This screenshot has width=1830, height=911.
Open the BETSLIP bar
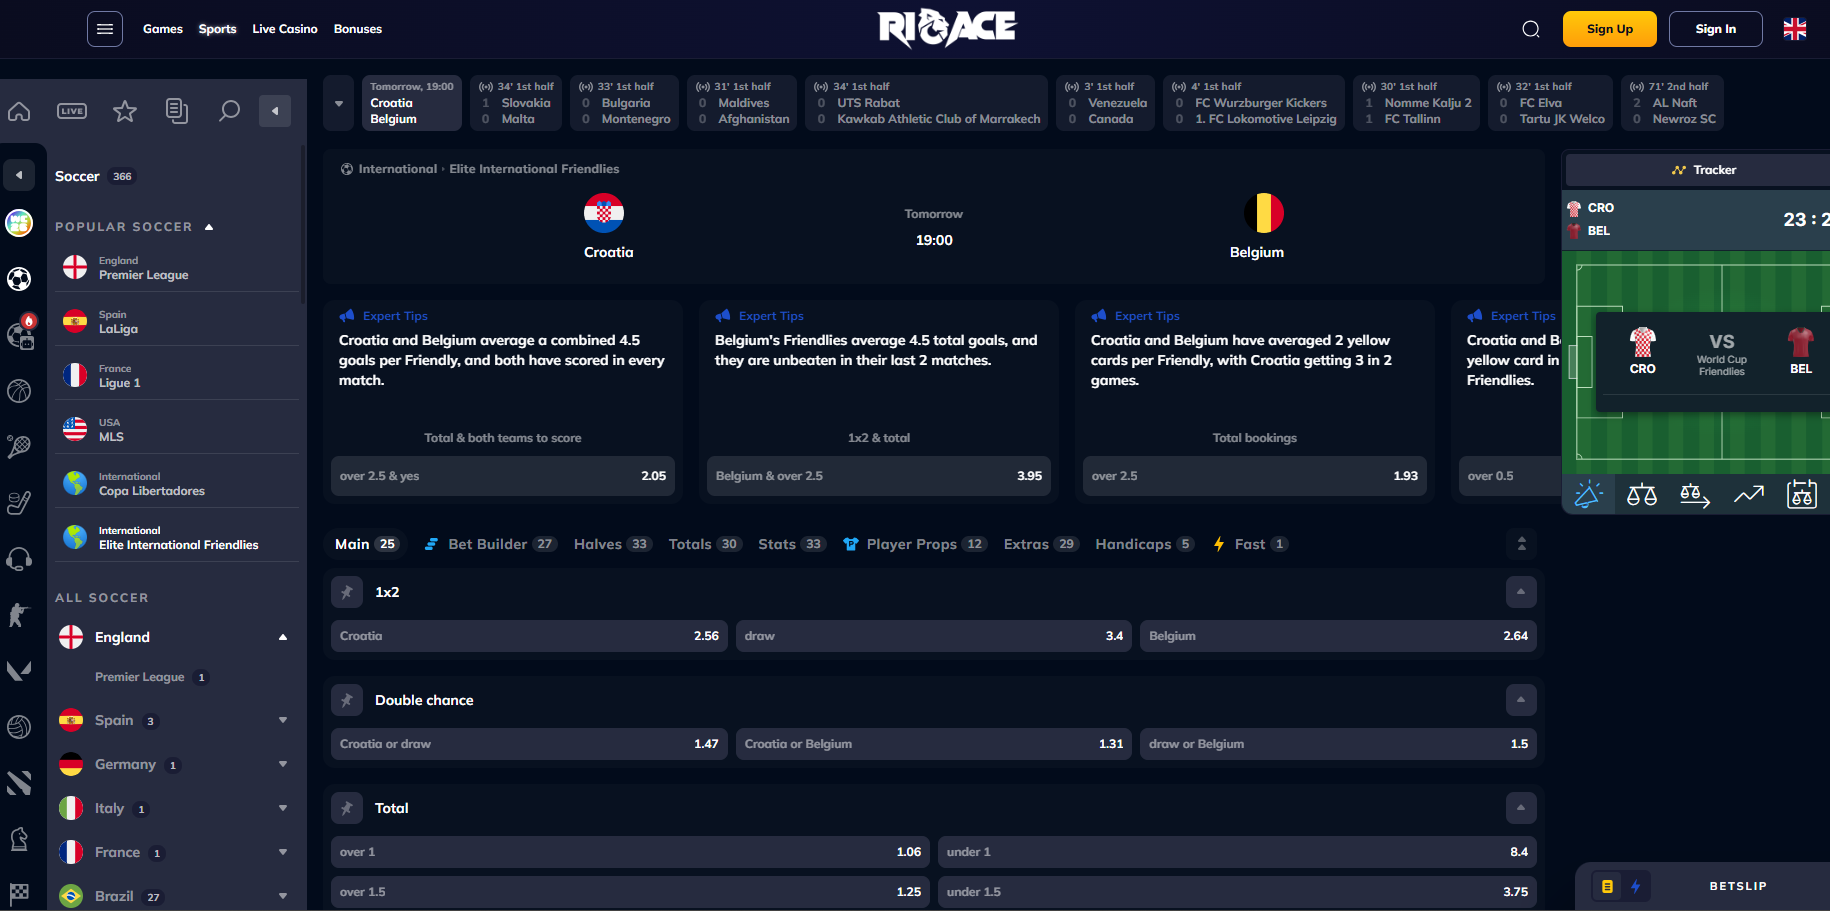[x=1737, y=886]
